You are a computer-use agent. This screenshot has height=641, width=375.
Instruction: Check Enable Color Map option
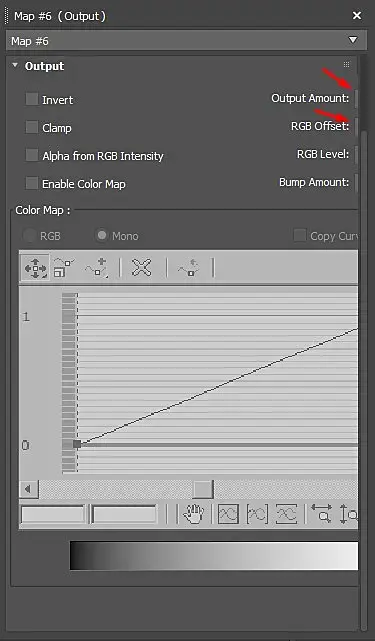pos(32,183)
